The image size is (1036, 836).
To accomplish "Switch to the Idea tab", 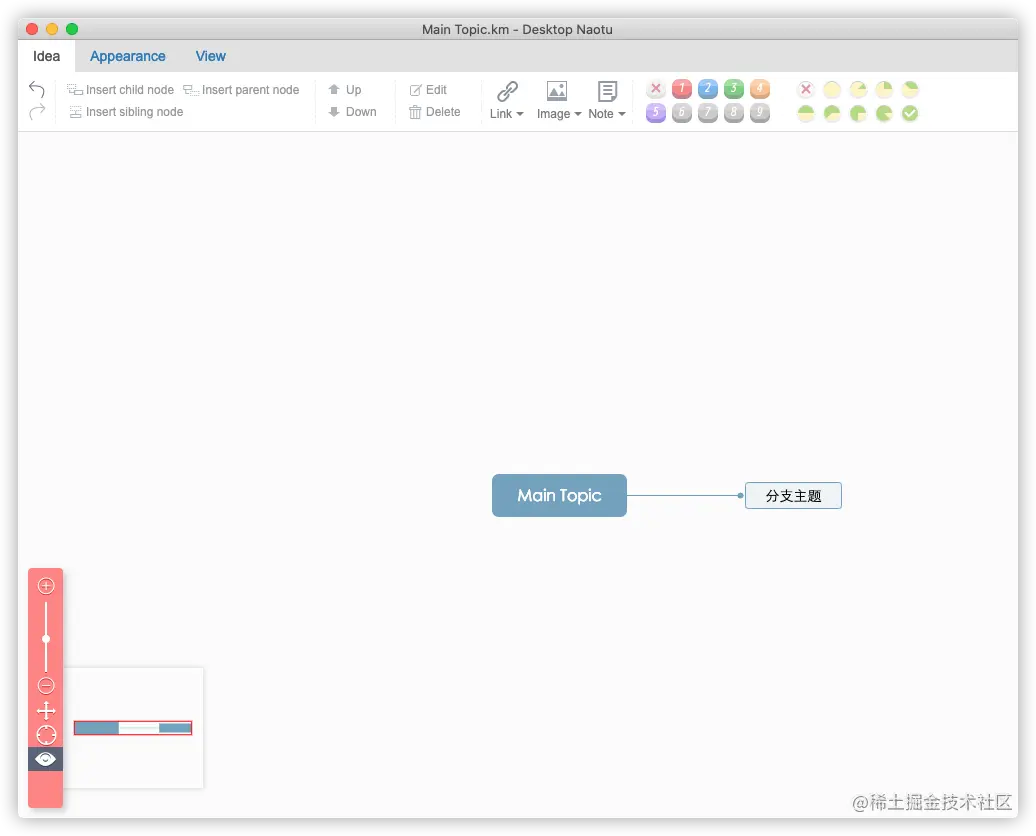I will click(46, 56).
